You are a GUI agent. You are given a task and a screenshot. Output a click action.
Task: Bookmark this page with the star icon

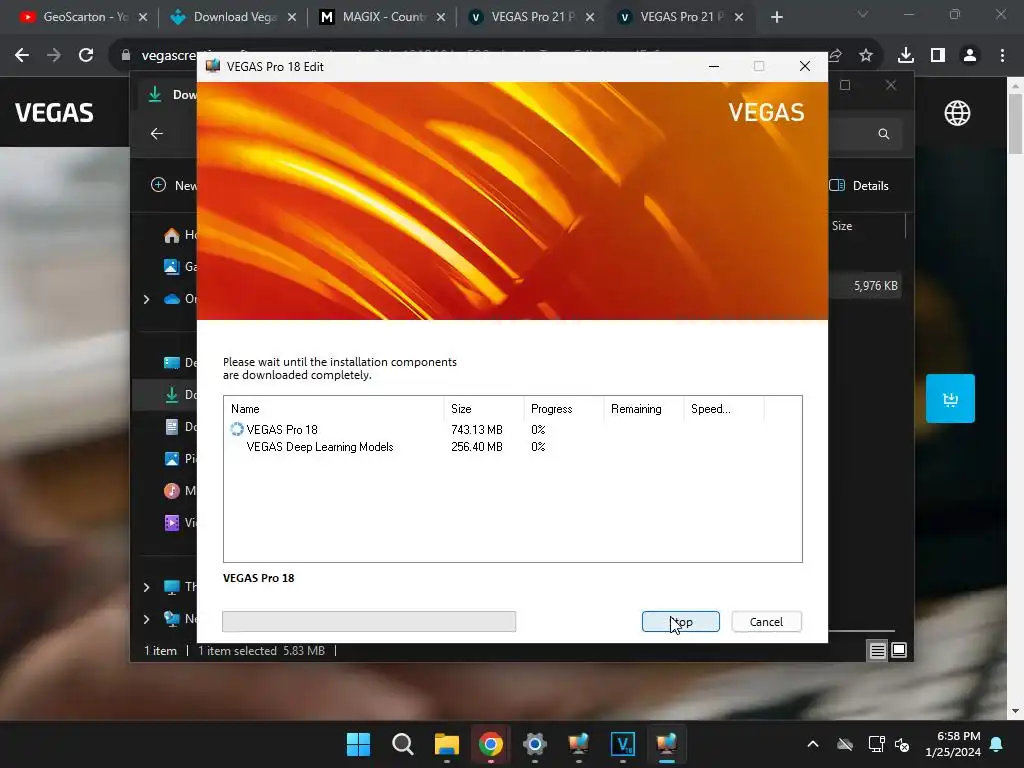pos(866,56)
